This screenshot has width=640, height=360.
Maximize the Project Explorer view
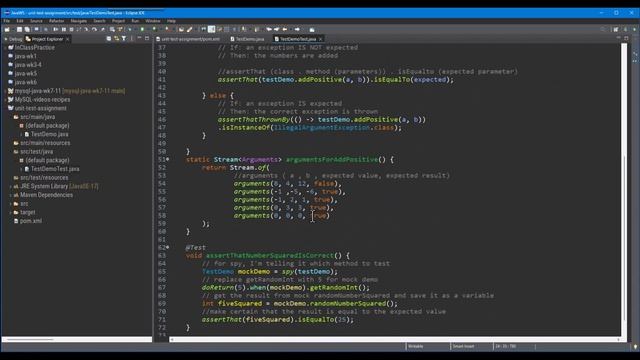(x=147, y=38)
